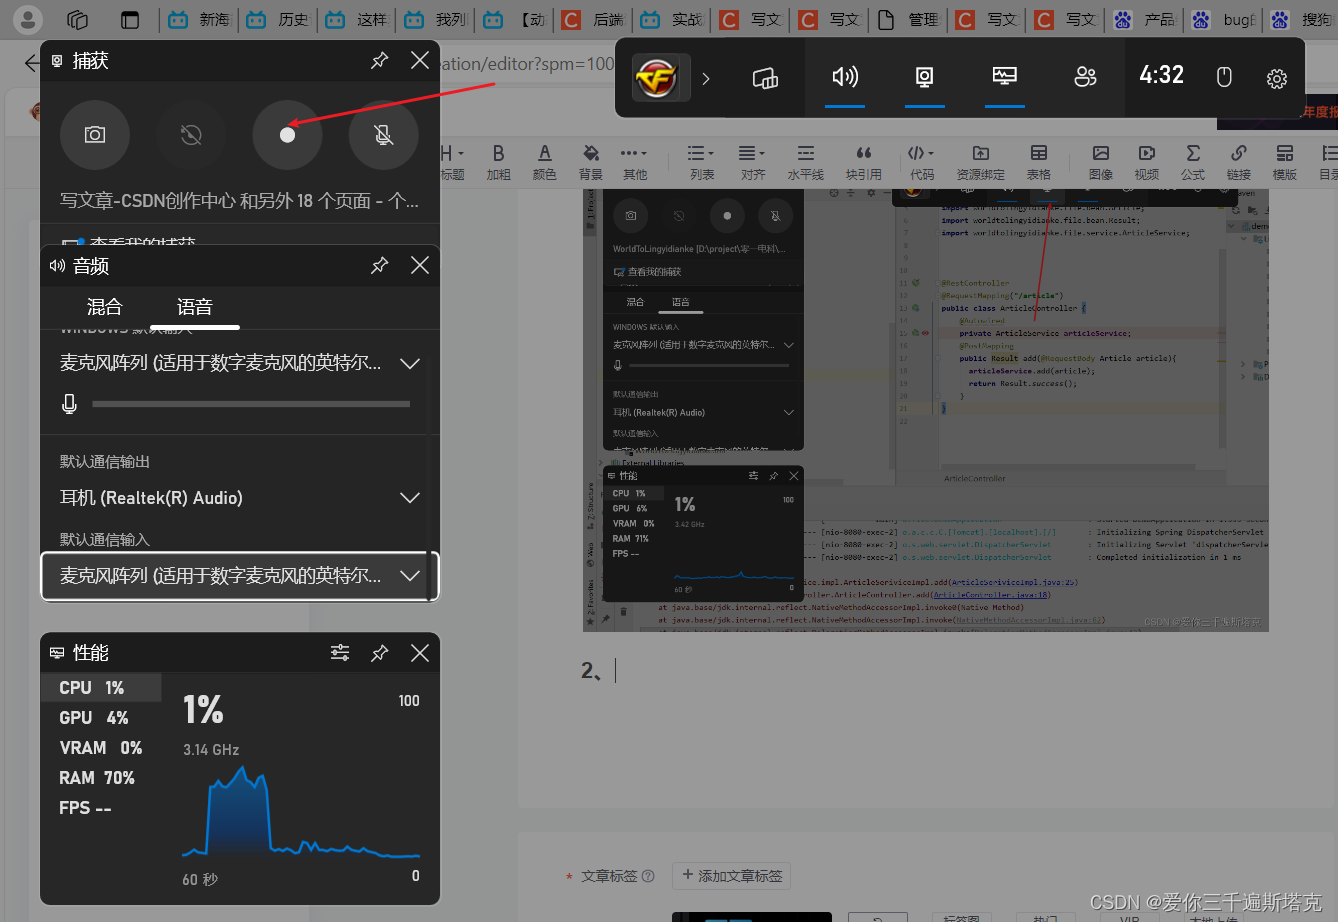Image resolution: width=1338 pixels, height=922 pixels.
Task: Select the GPU metric in performance widget
Action: pos(101,718)
